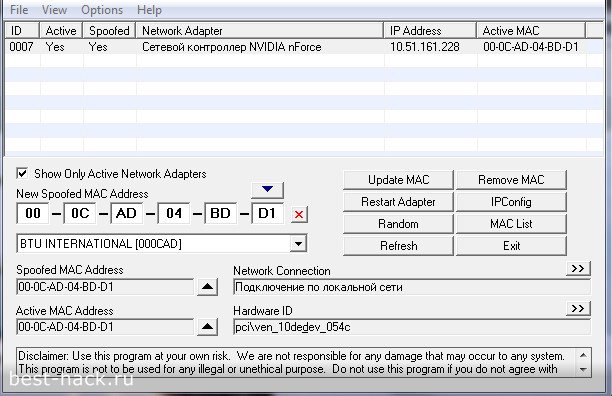The height and width of the screenshot is (396, 612).
Task: Click disclaimer scrollbar down arrow
Action: 583,369
